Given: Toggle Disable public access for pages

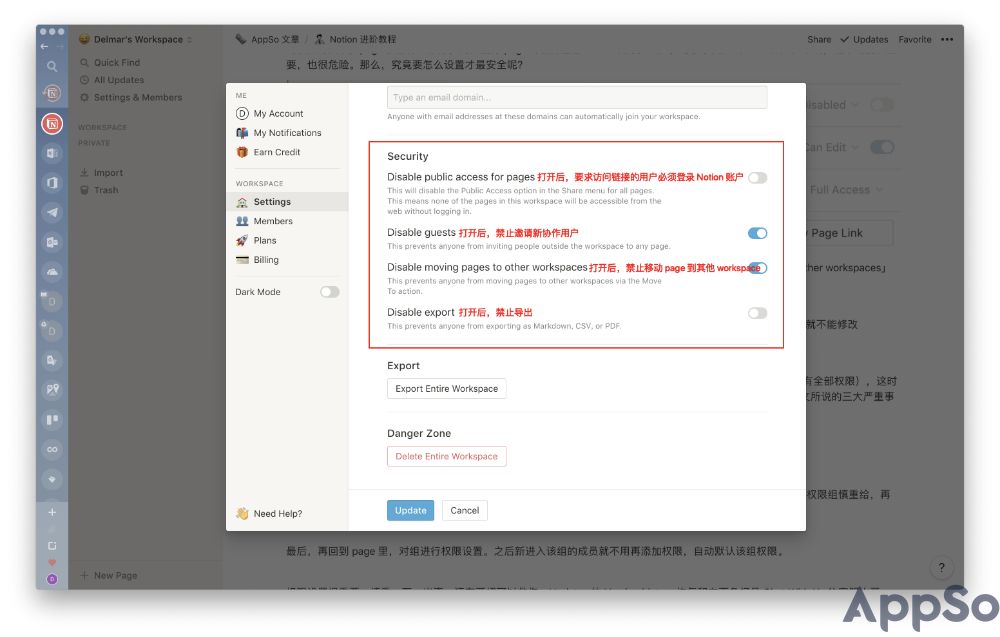Looking at the screenshot, I should pyautogui.click(x=757, y=178).
